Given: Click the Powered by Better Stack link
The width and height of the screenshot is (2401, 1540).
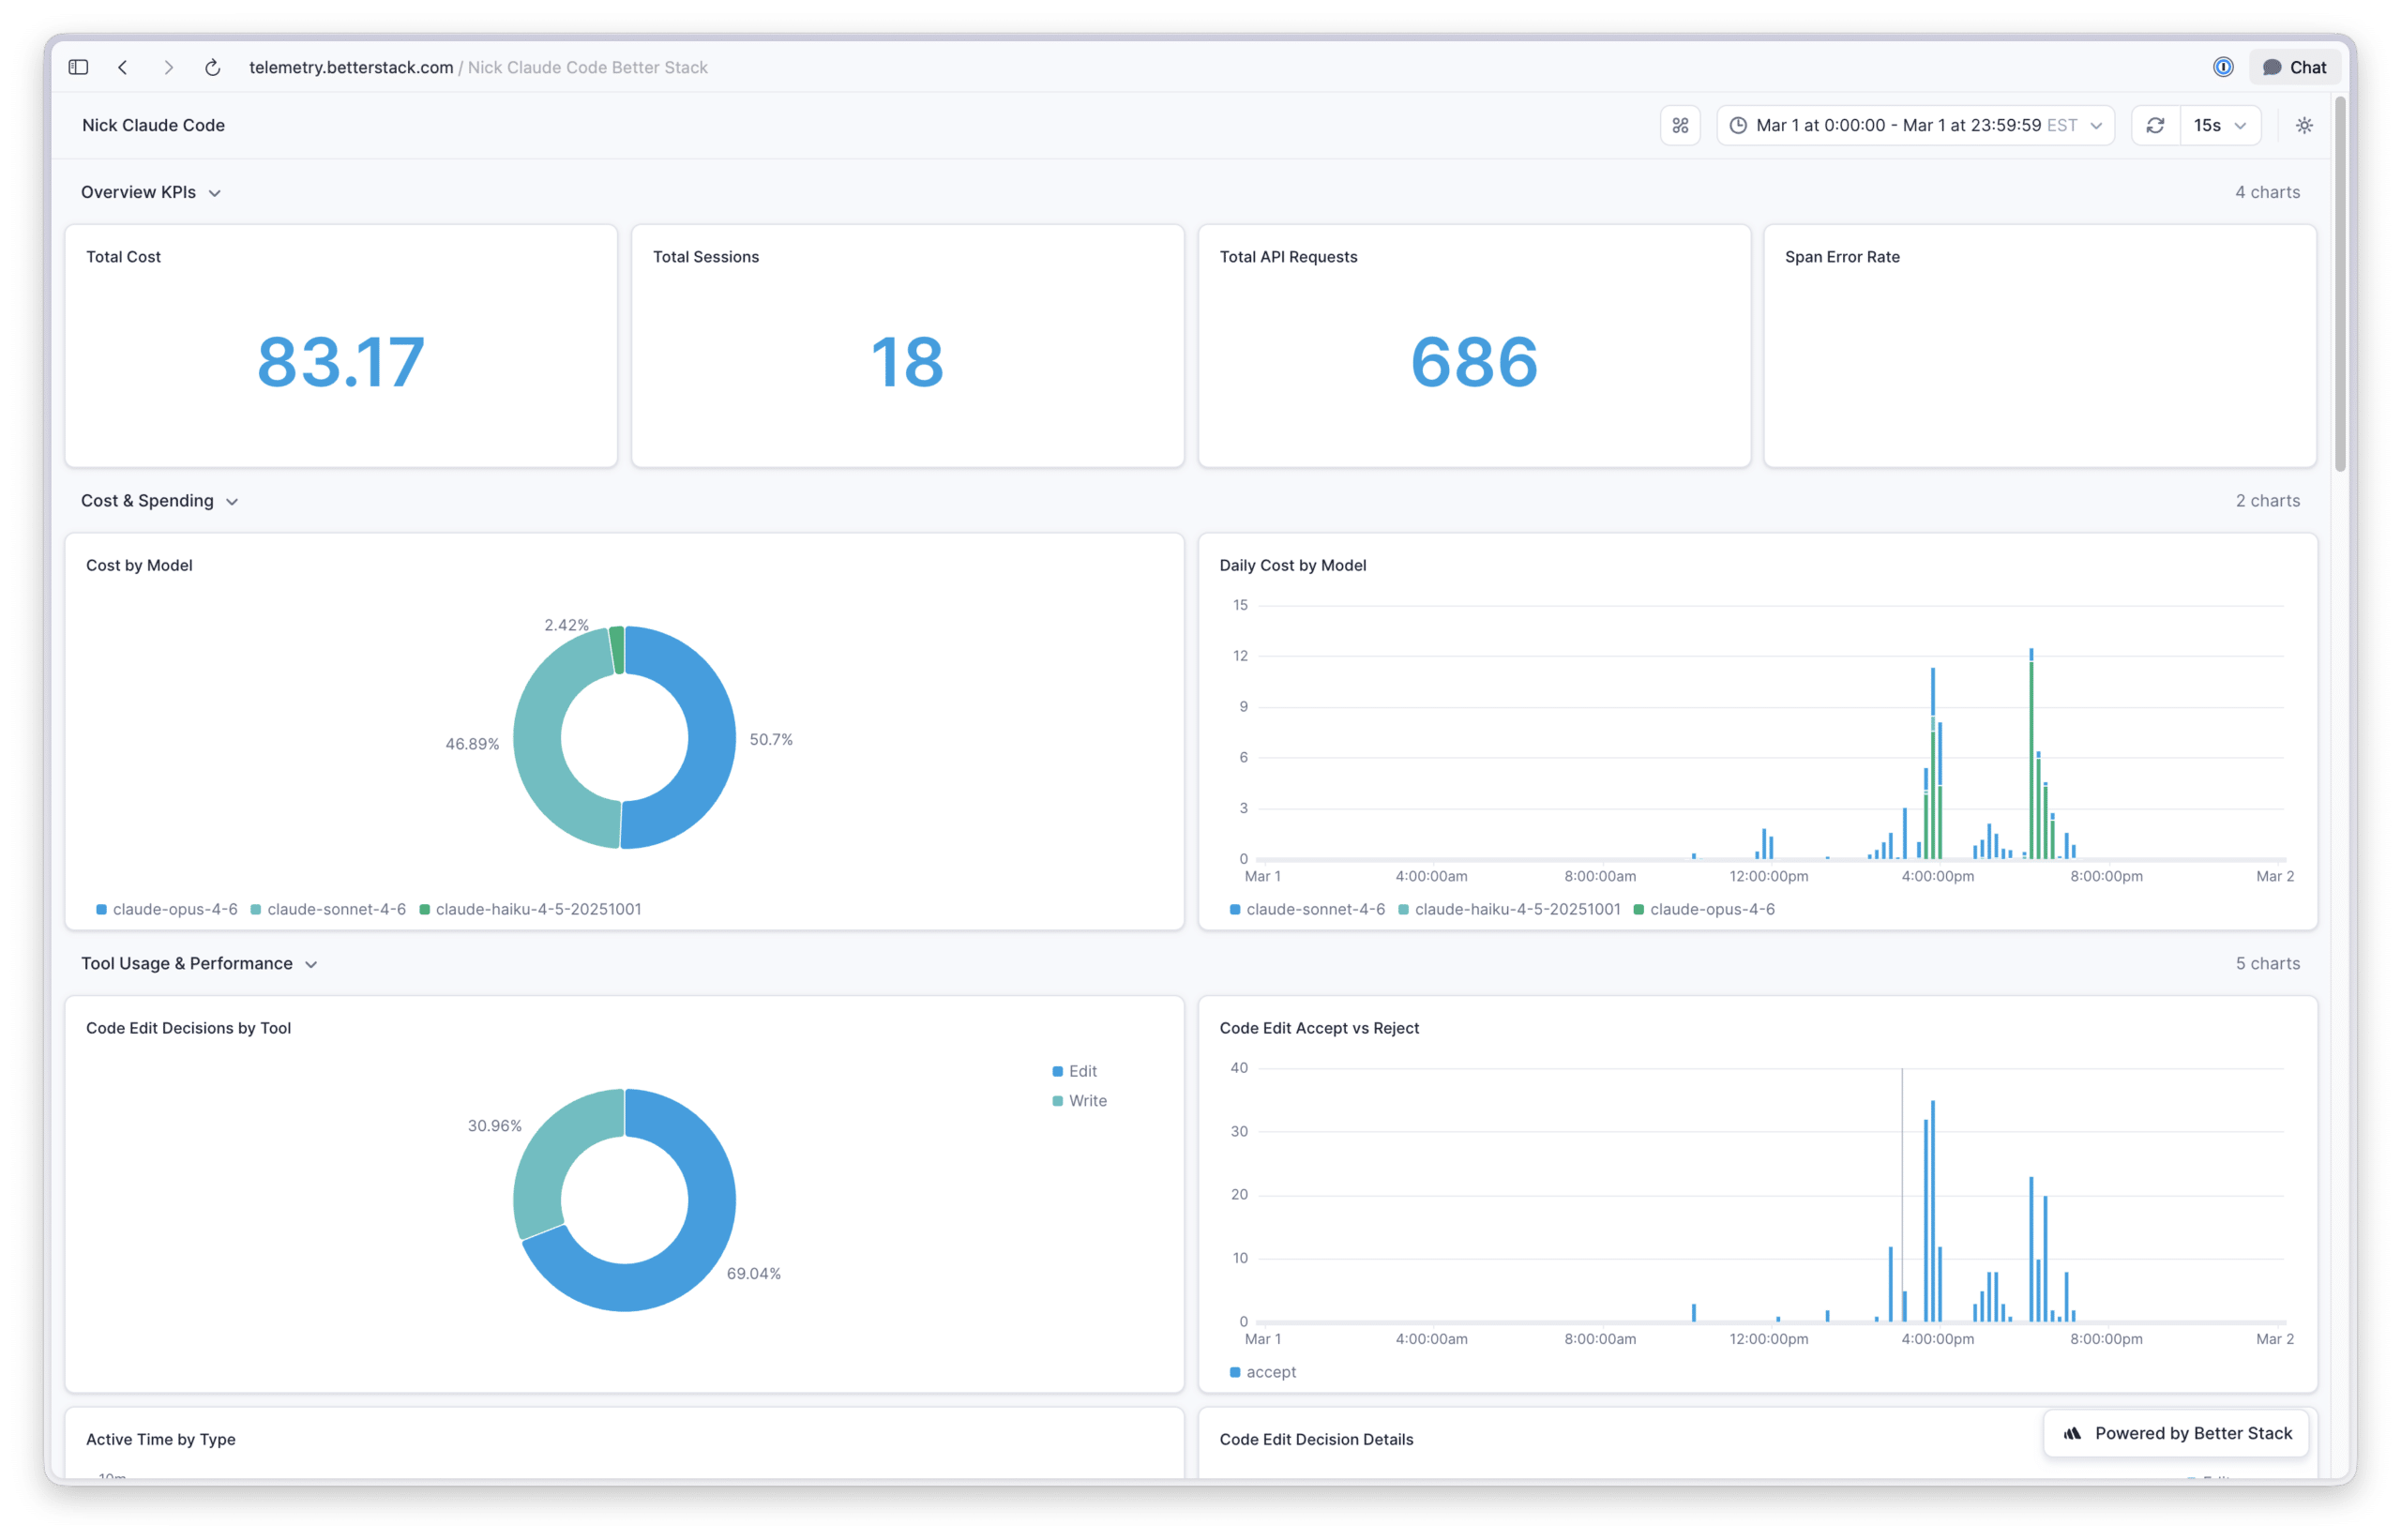Looking at the screenshot, I should tap(2175, 1433).
